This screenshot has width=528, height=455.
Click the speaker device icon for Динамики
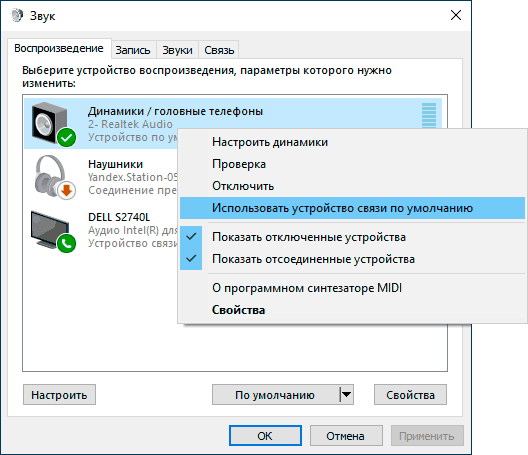(53, 124)
